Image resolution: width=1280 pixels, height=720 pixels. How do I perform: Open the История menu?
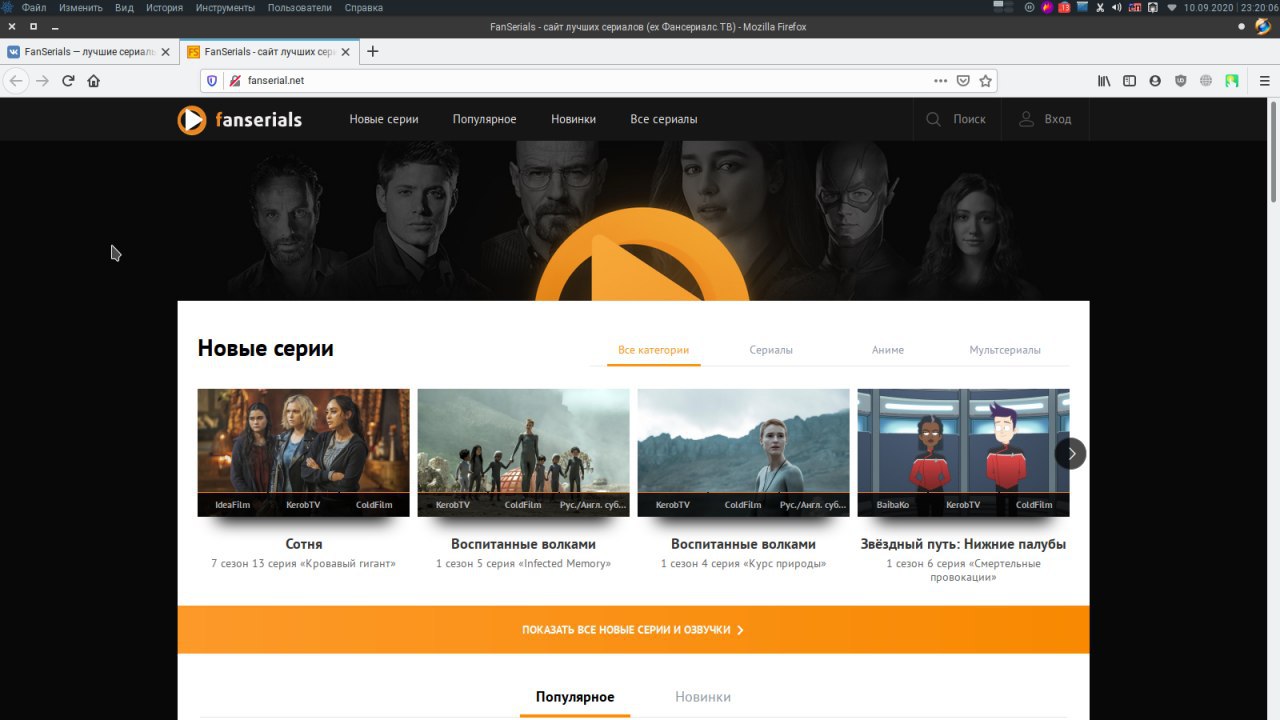(x=164, y=7)
